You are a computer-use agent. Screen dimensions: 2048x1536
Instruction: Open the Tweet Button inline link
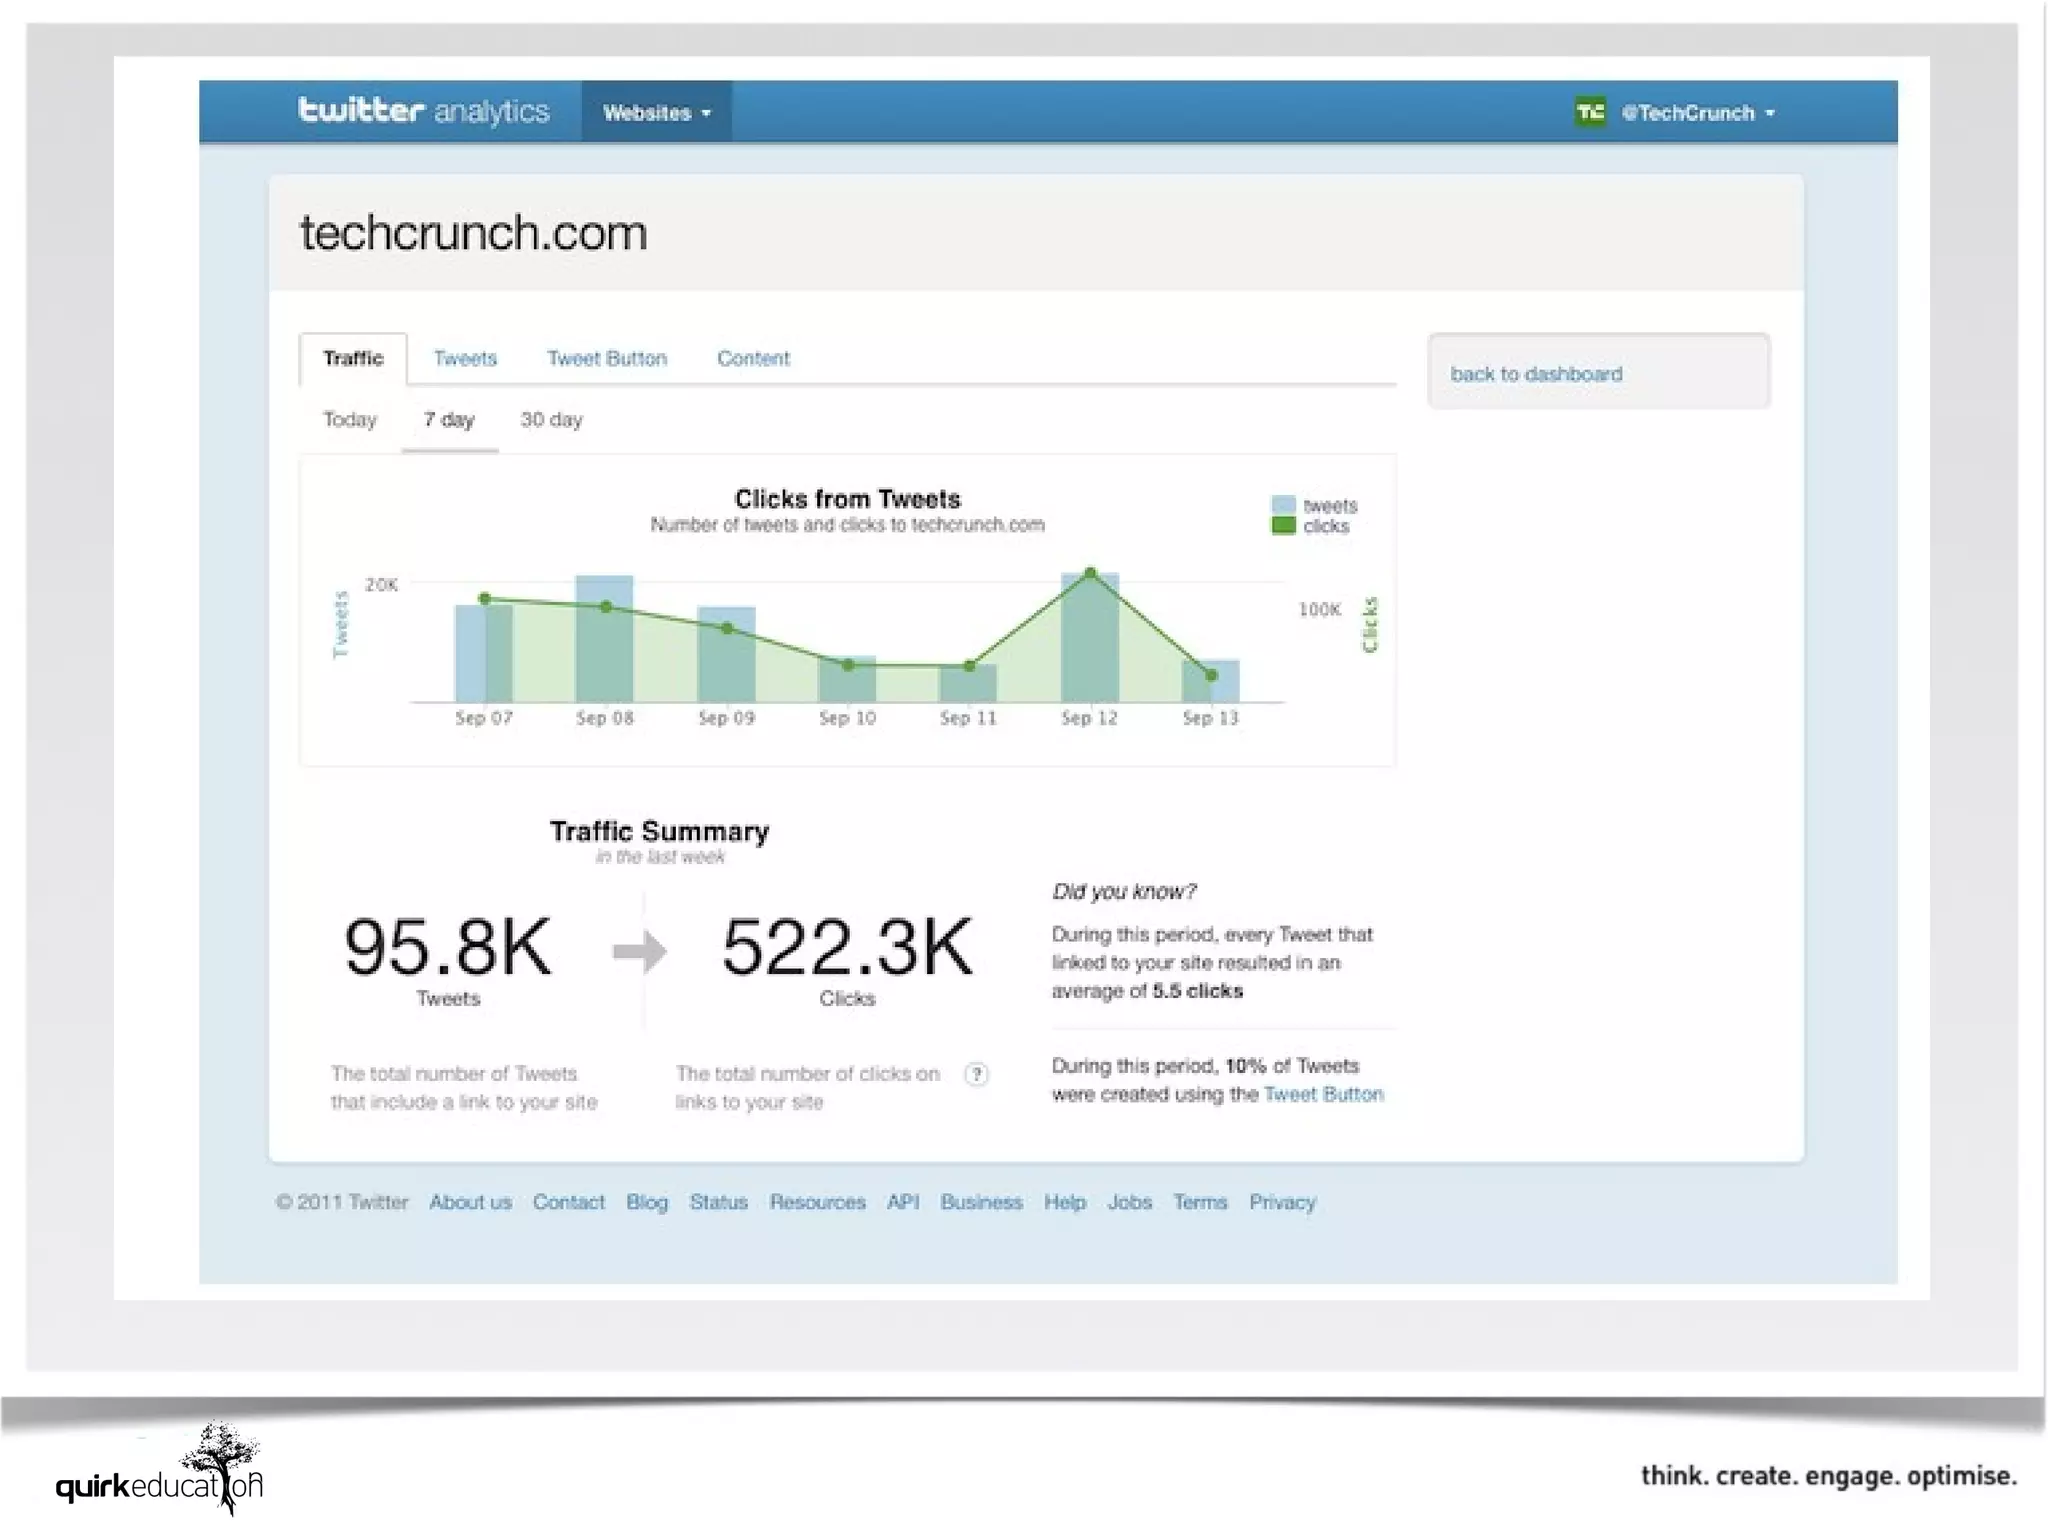(x=1323, y=1094)
